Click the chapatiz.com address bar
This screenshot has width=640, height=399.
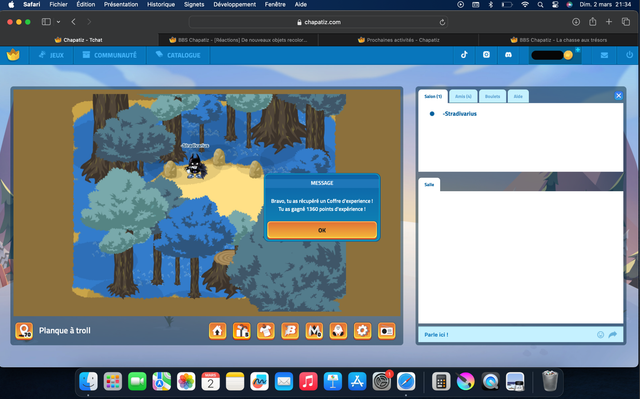point(318,22)
